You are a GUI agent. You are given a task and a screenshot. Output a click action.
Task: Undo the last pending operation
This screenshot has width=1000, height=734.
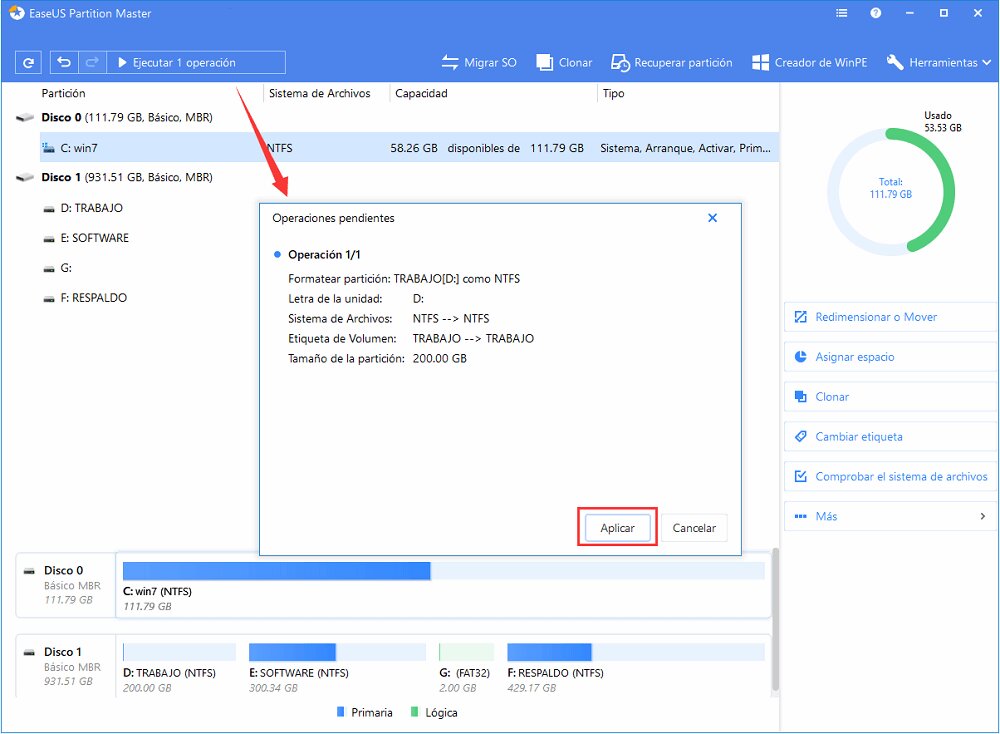pos(64,62)
